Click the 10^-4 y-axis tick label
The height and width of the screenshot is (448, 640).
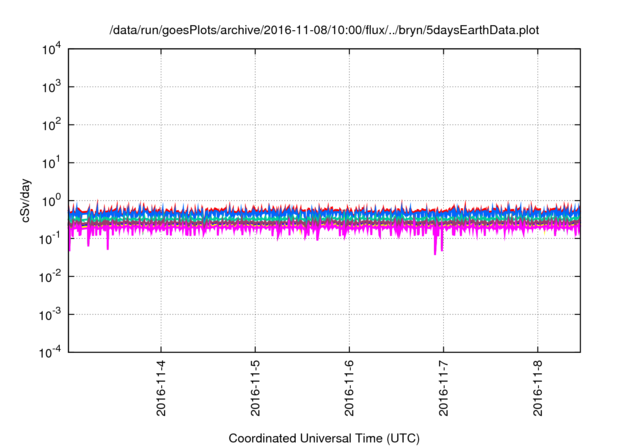pyautogui.click(x=51, y=352)
